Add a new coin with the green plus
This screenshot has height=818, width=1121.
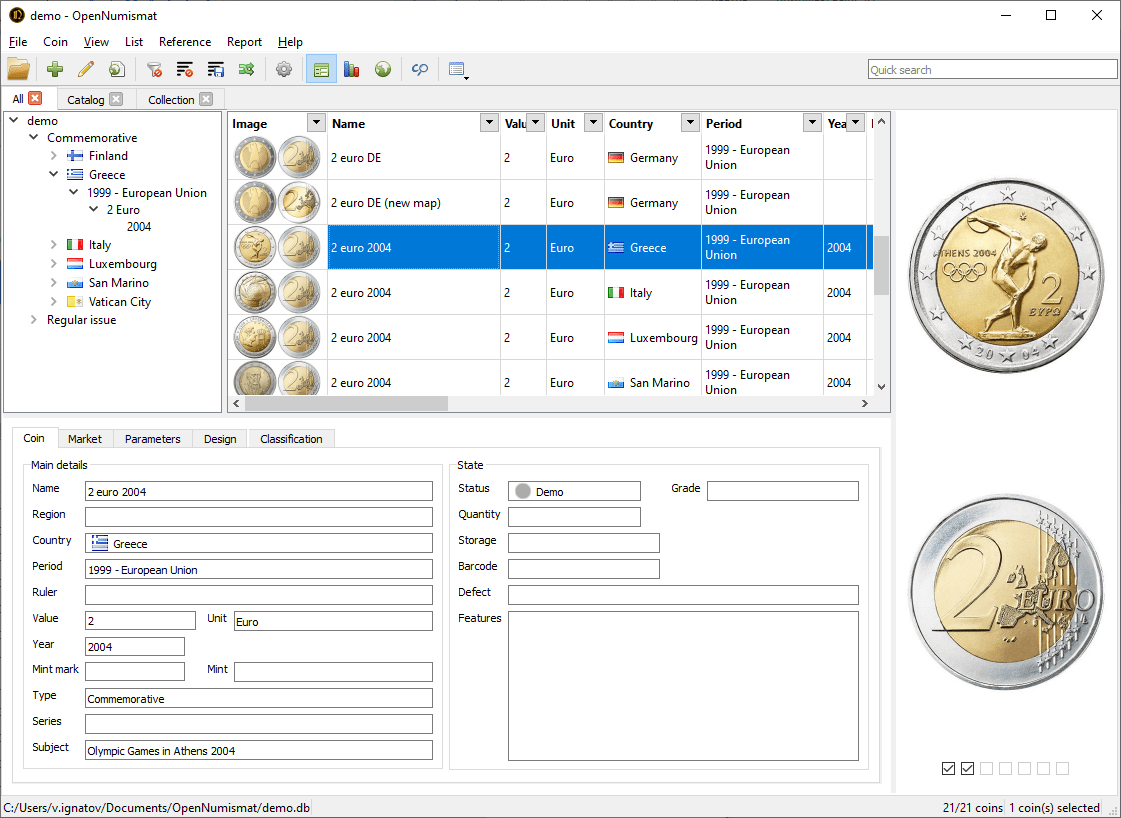pyautogui.click(x=54, y=69)
